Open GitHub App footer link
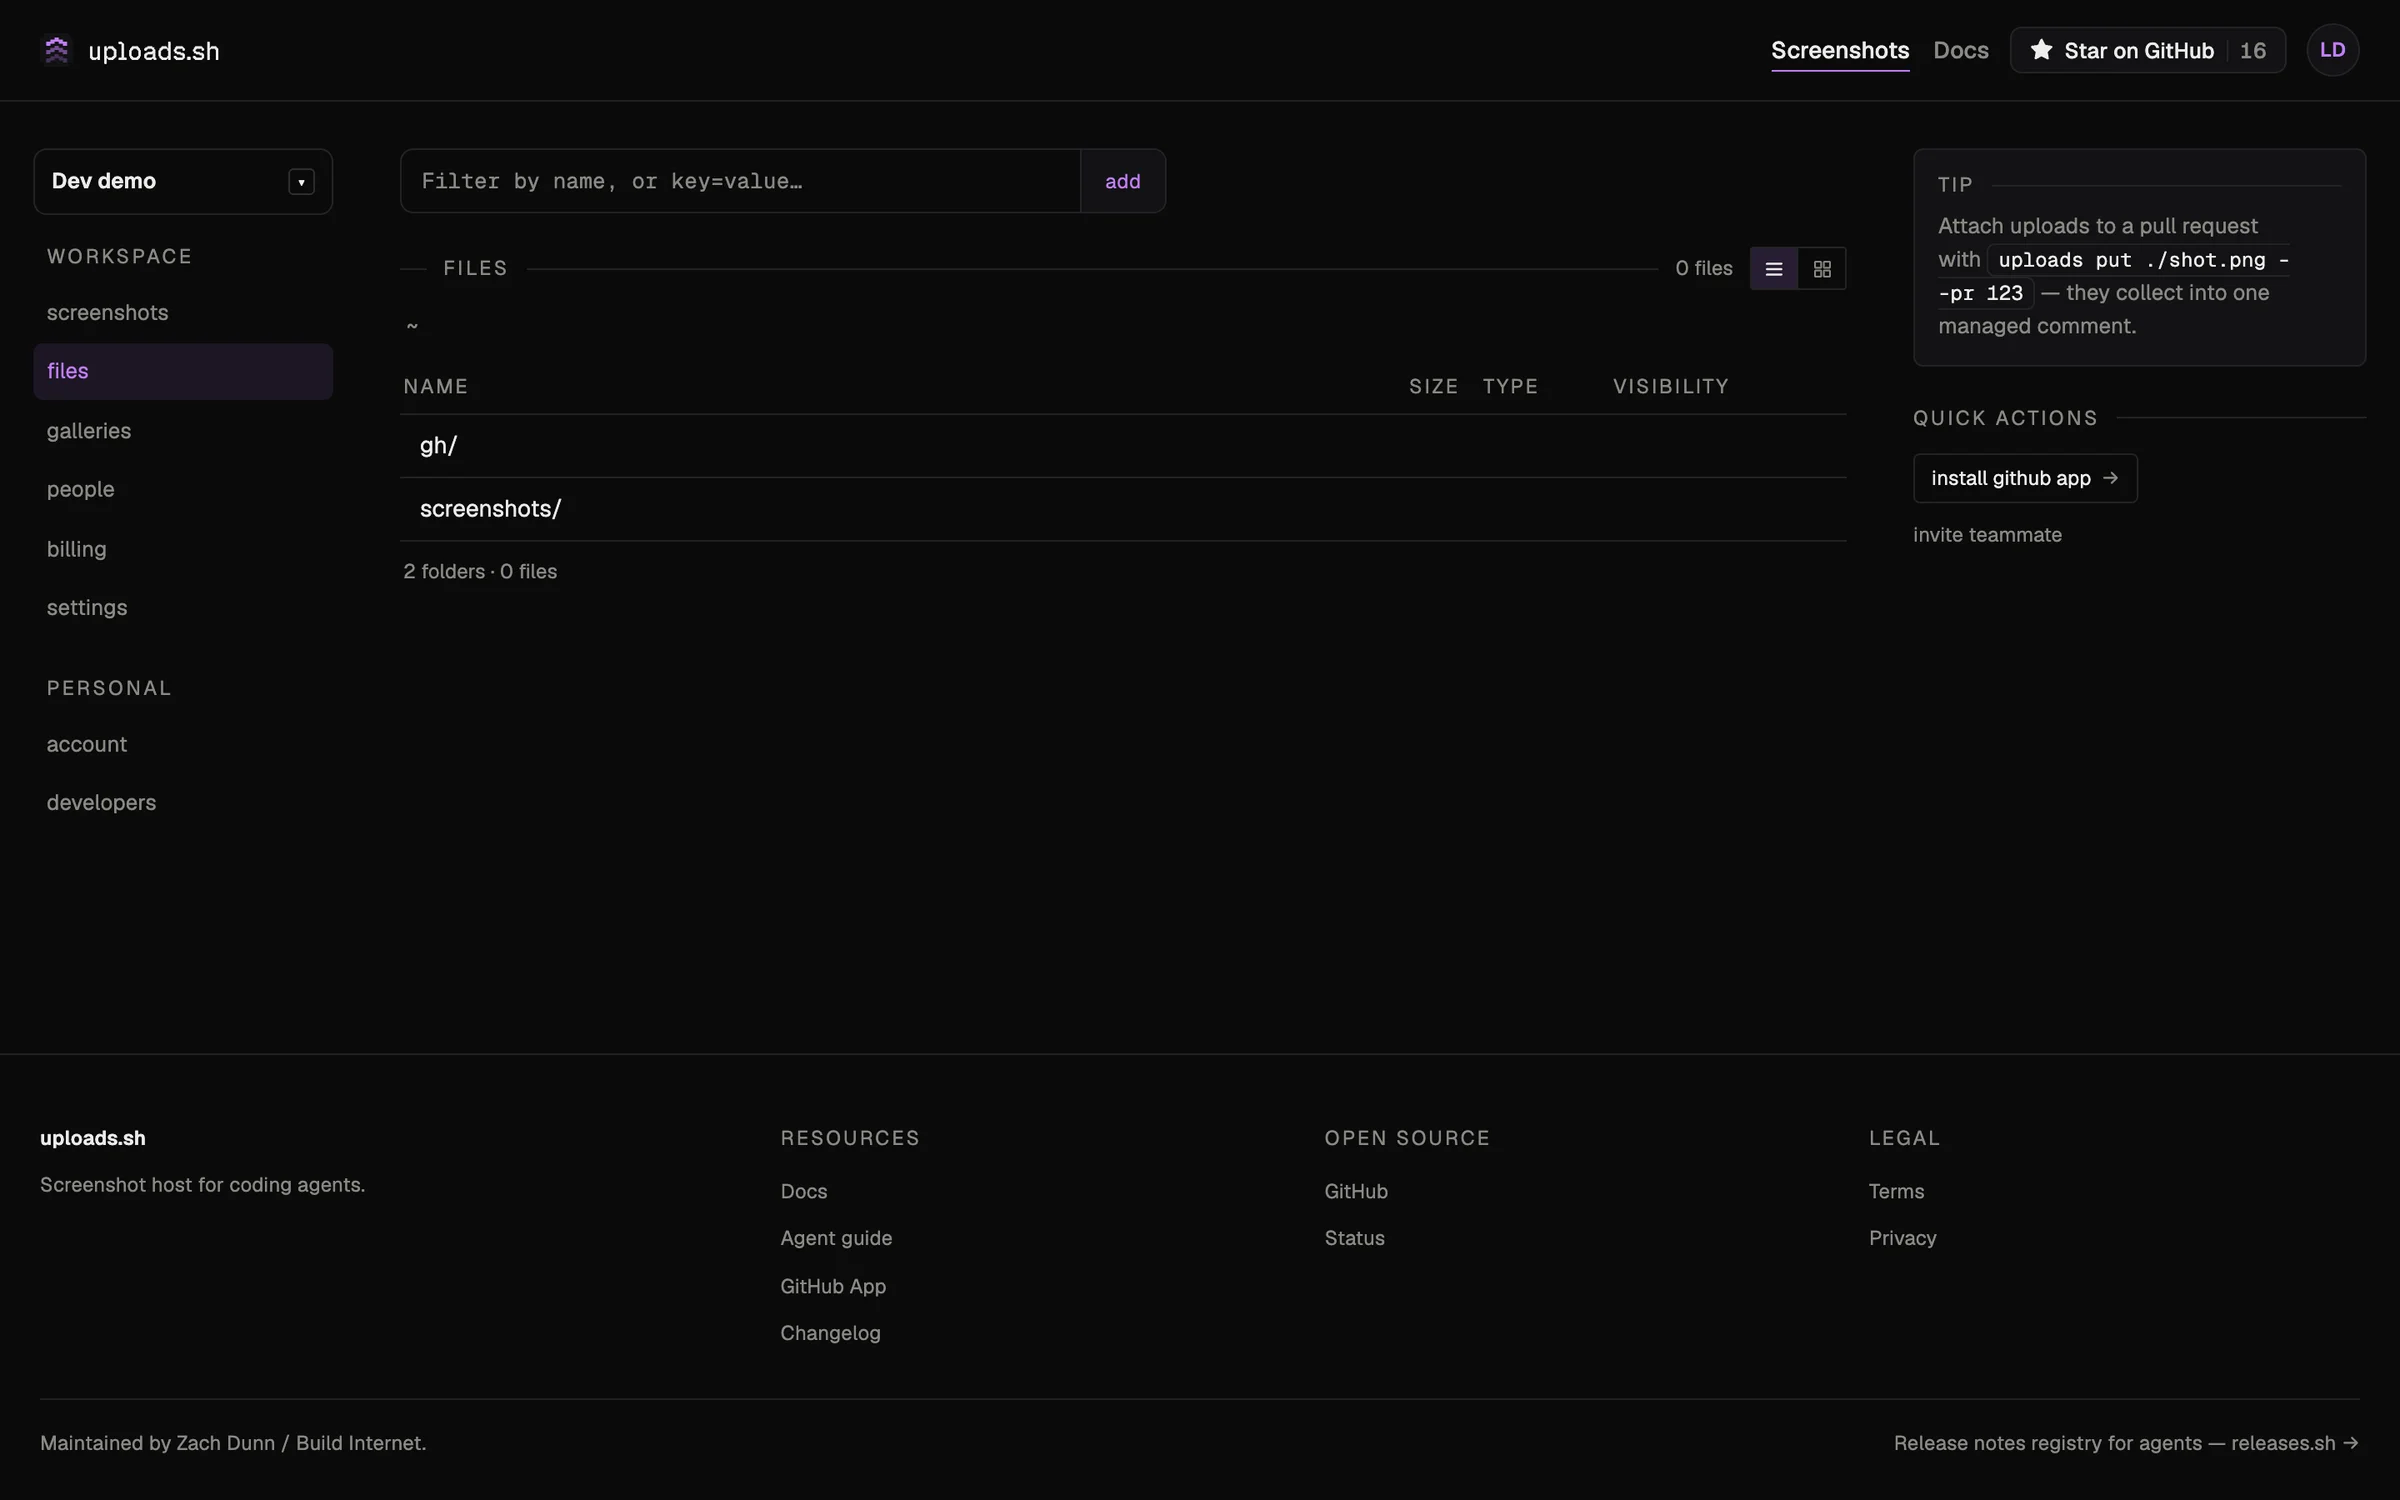This screenshot has width=2400, height=1500. point(833,1286)
